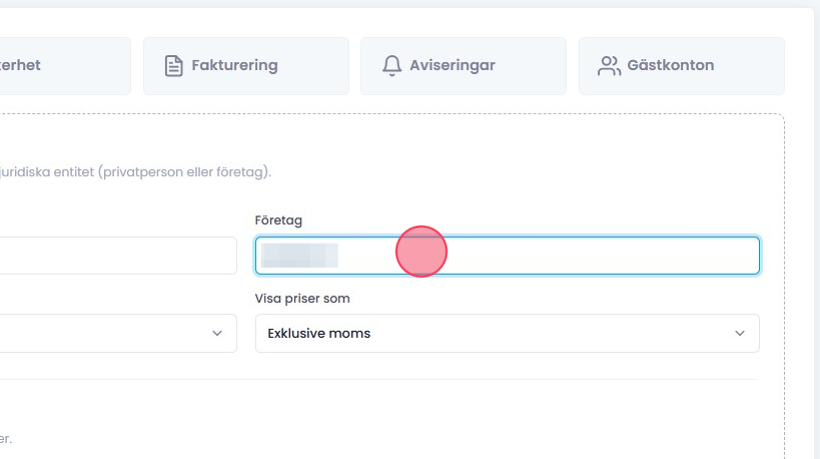Open the Visa priser som dropdown
820x459 pixels.
pos(507,333)
